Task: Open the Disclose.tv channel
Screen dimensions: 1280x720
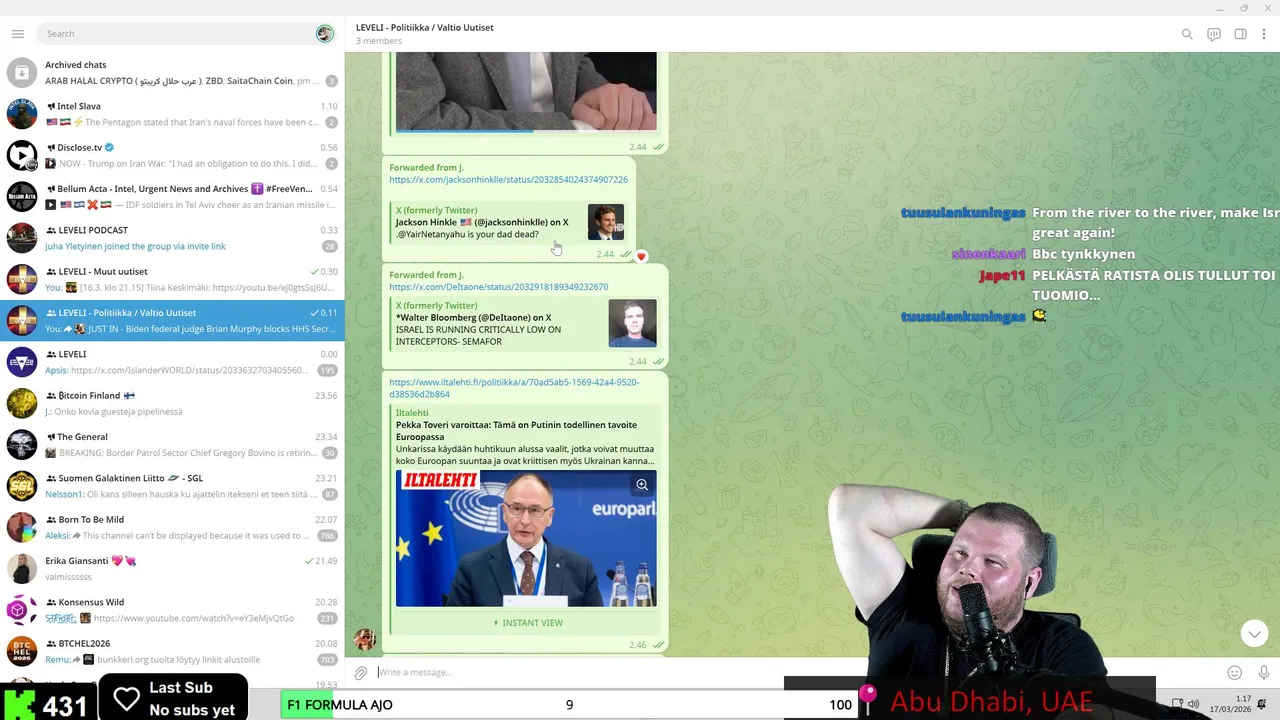Action: point(172,155)
